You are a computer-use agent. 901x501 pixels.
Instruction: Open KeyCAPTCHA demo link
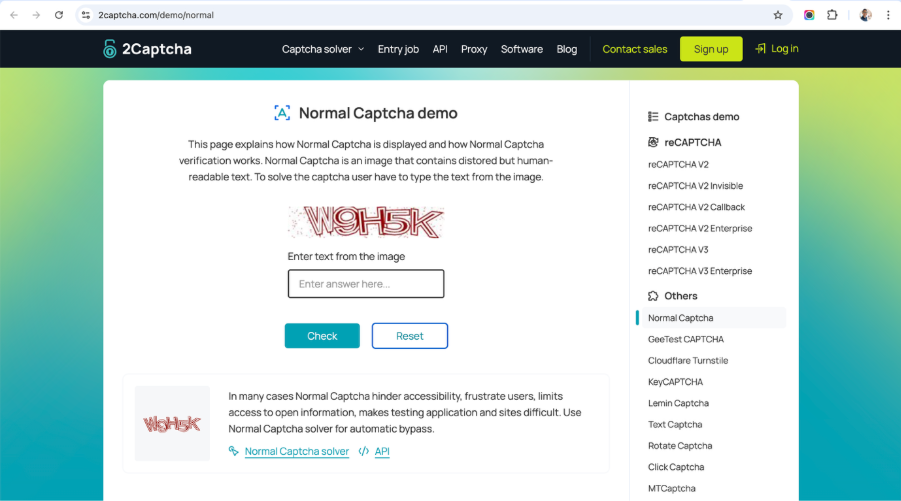pos(675,381)
